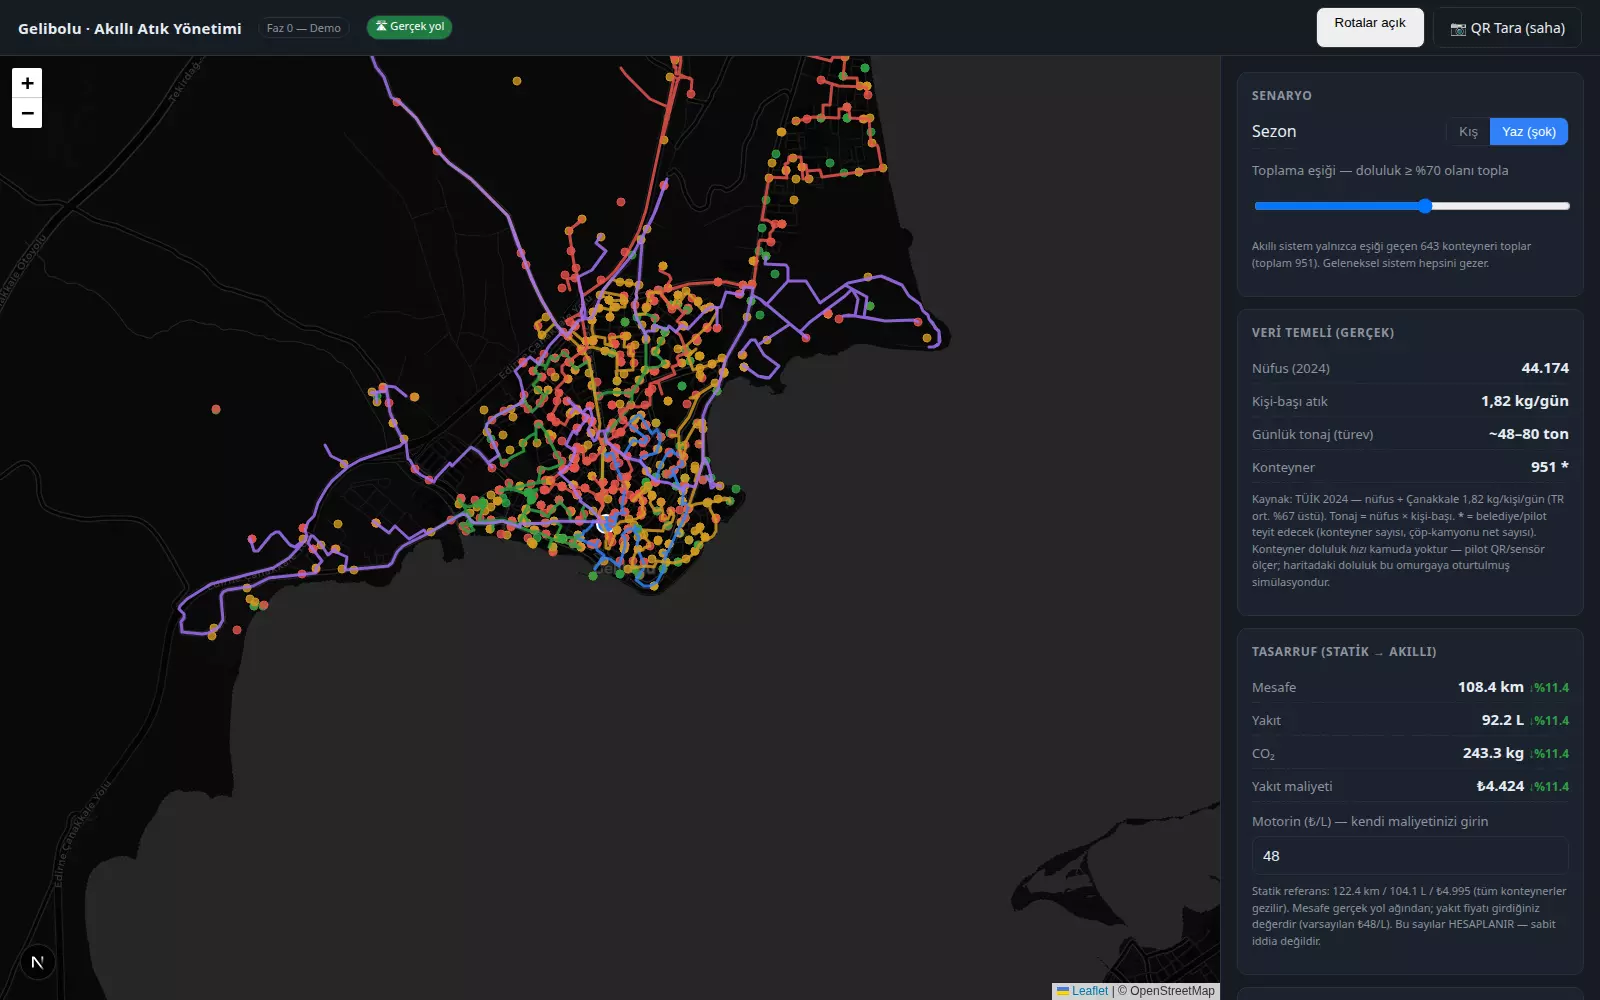This screenshot has height=1000, width=1600.
Task: Zoom in on the map
Action: (x=27, y=83)
